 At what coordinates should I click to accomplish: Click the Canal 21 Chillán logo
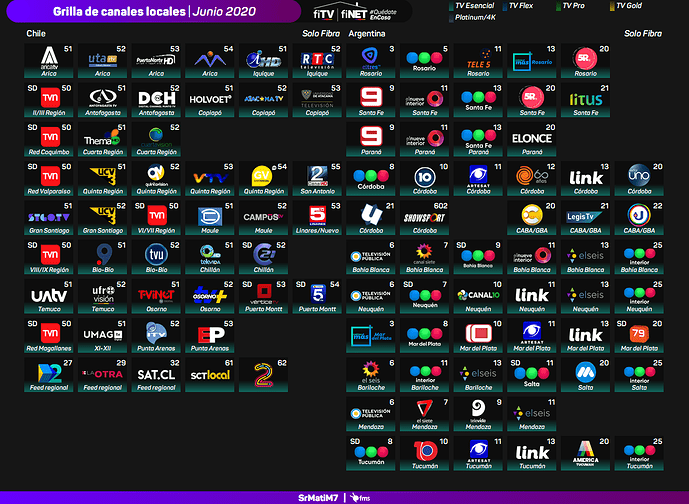[x=265, y=254]
